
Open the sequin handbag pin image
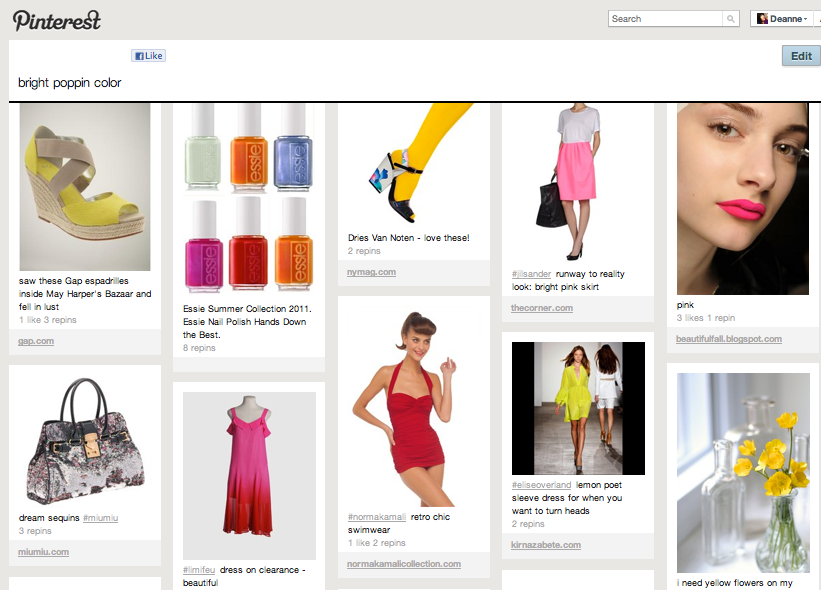[x=85, y=441]
